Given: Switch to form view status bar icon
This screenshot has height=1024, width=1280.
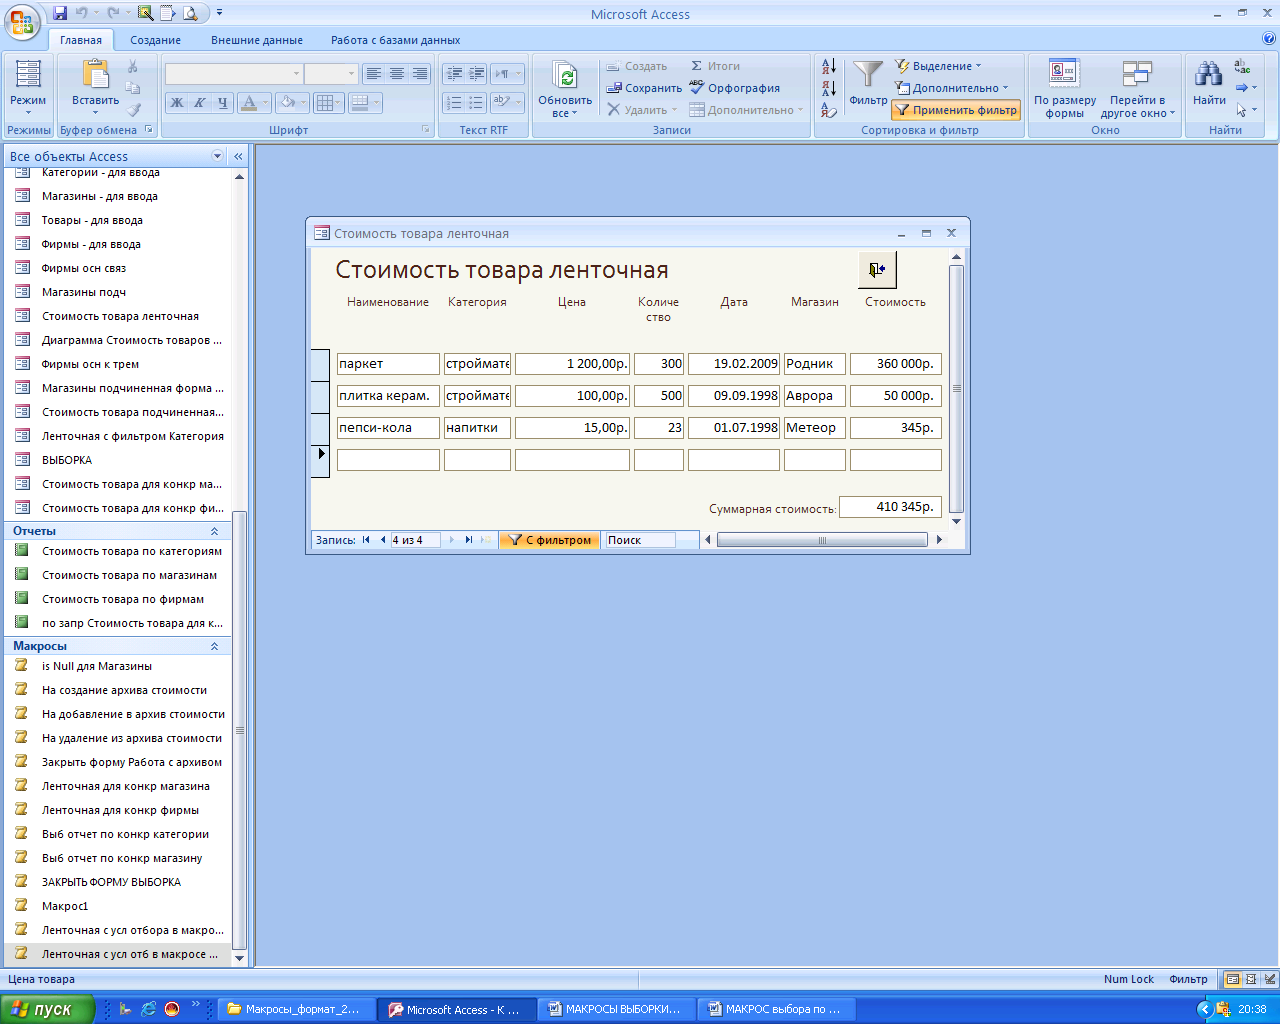Looking at the screenshot, I should pos(1233,979).
